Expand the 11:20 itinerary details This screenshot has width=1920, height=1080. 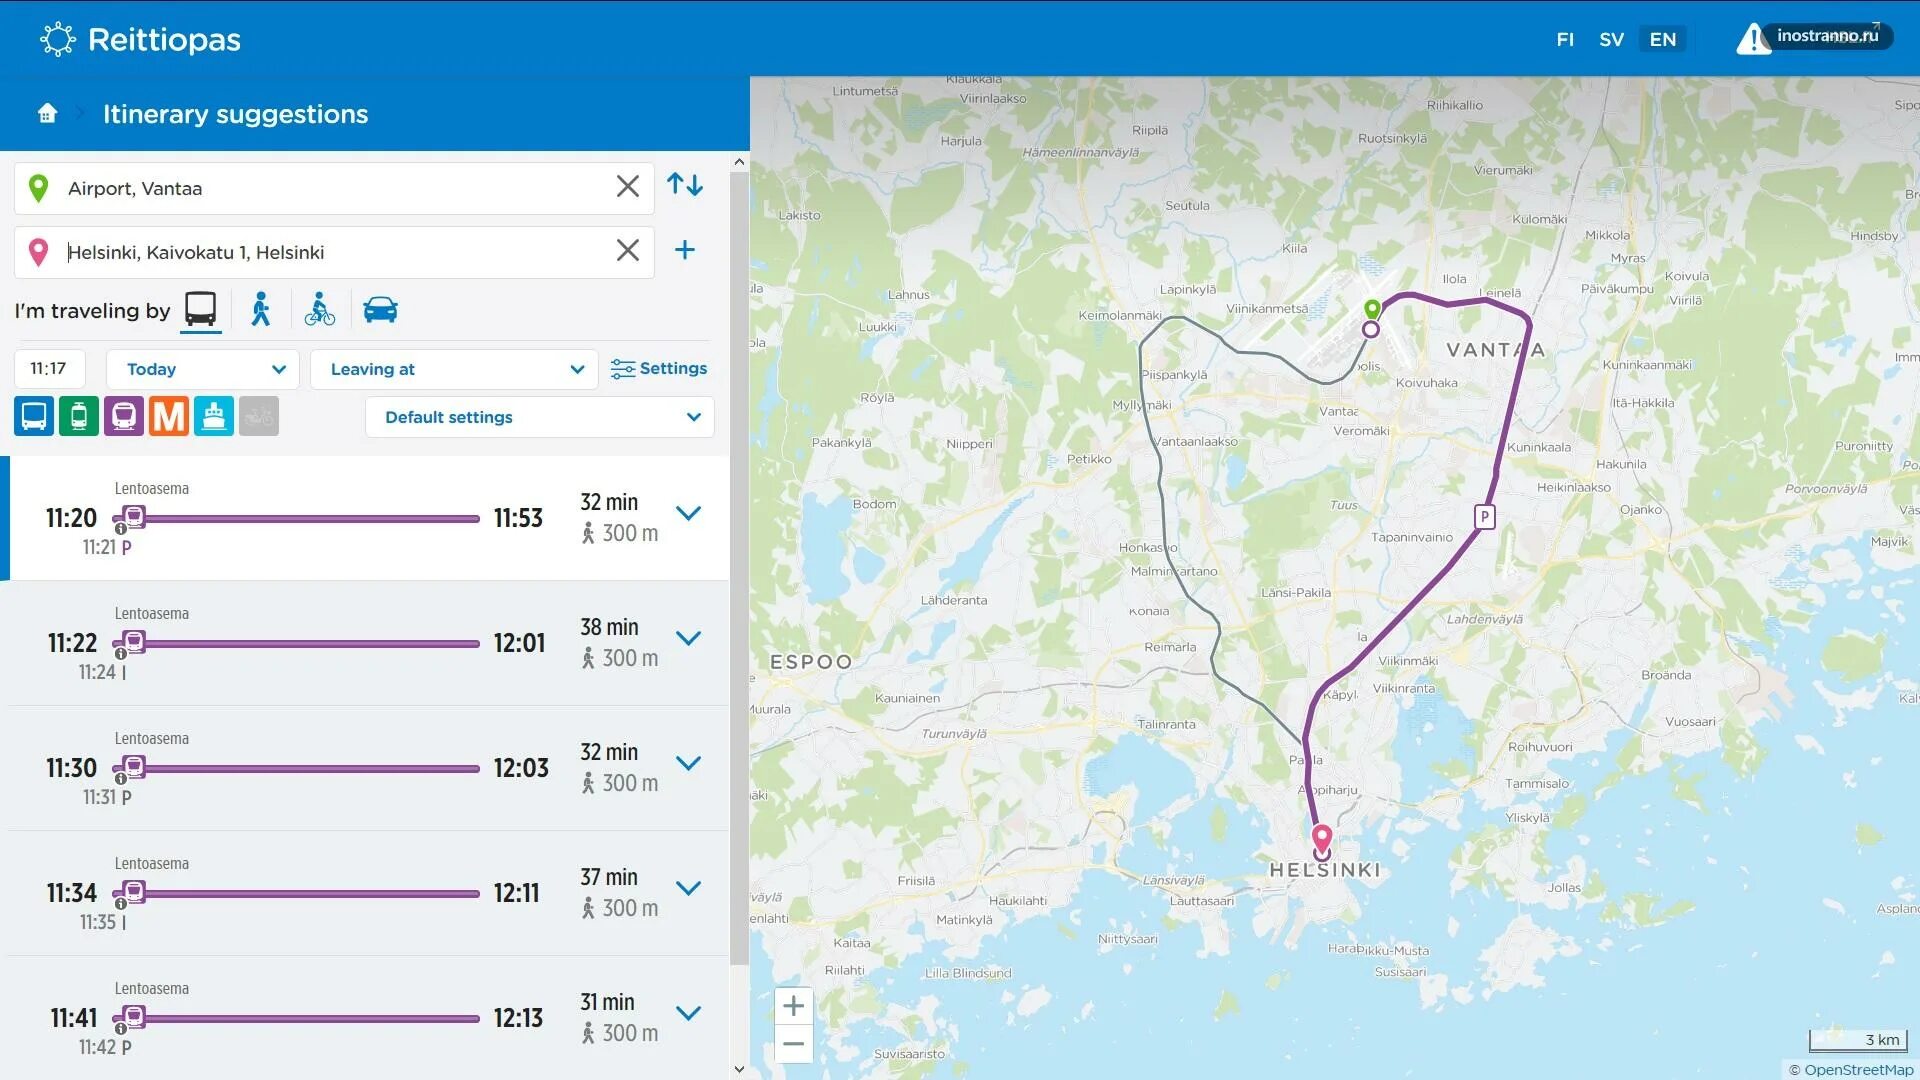(688, 513)
